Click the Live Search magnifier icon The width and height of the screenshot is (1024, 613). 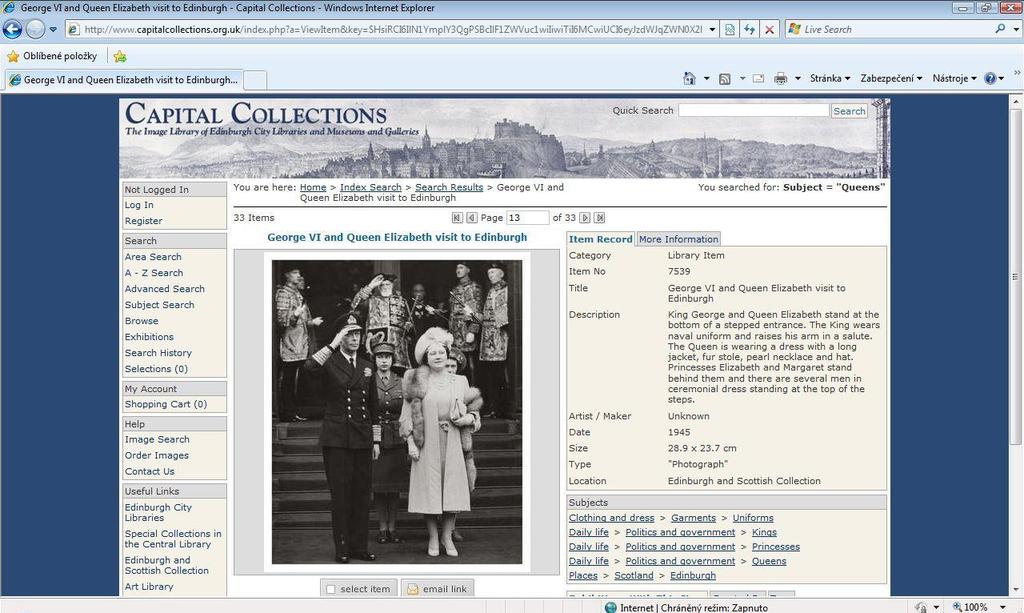point(1000,29)
